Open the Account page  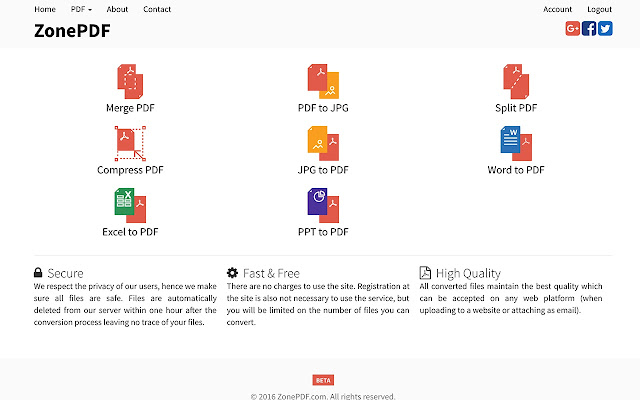point(558,9)
